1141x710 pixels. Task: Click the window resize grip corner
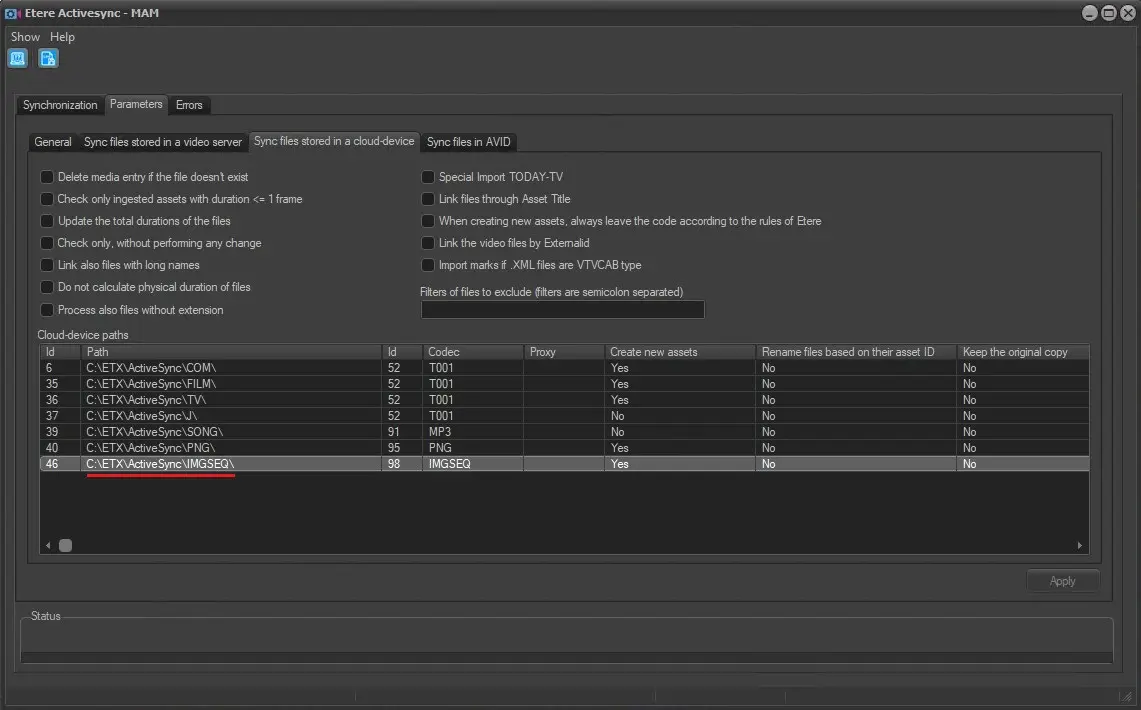pos(1126,696)
